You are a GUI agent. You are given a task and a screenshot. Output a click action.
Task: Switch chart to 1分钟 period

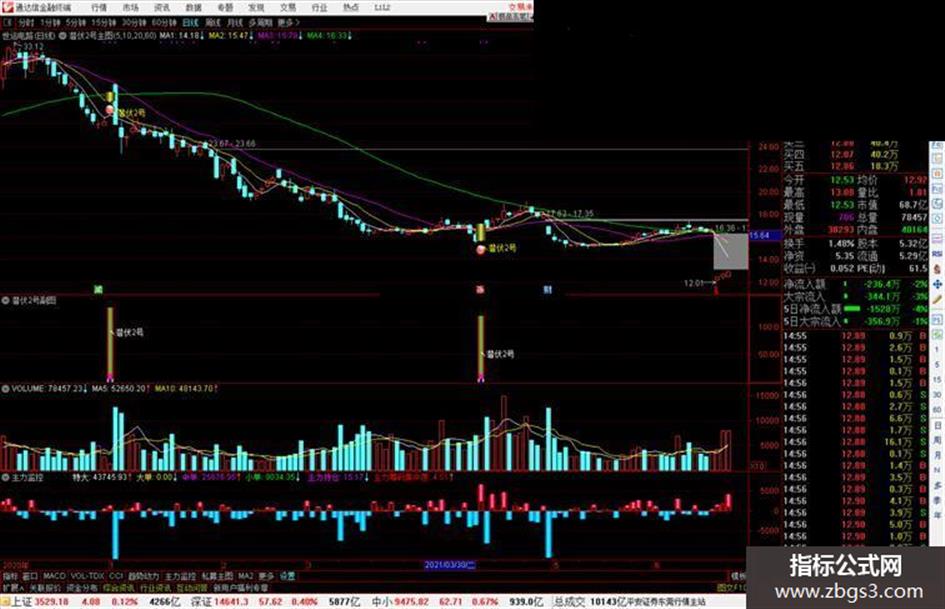pyautogui.click(x=50, y=22)
